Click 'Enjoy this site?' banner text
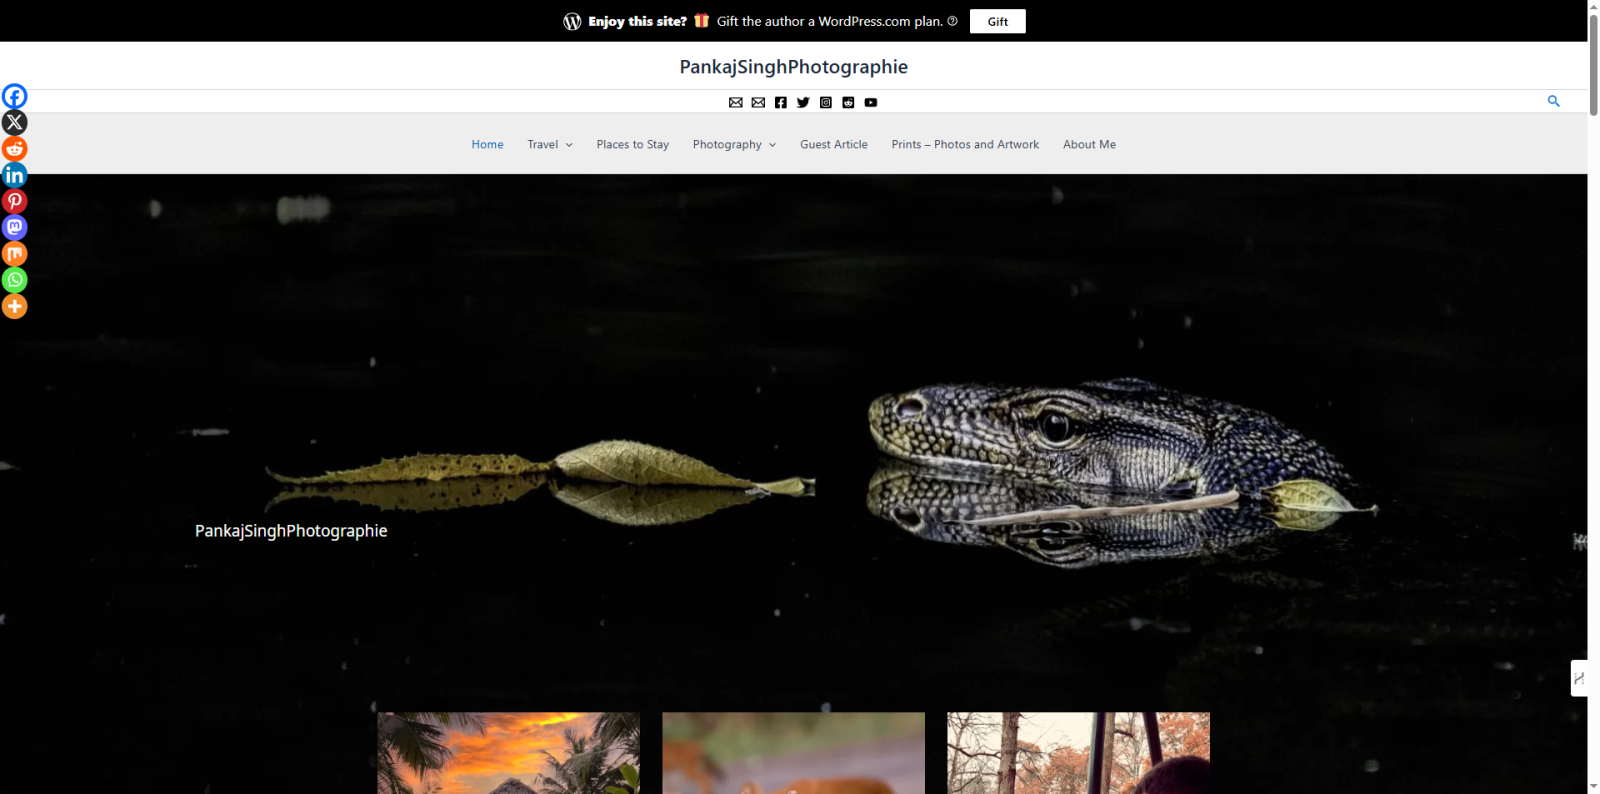This screenshot has width=1600, height=794. [x=637, y=21]
